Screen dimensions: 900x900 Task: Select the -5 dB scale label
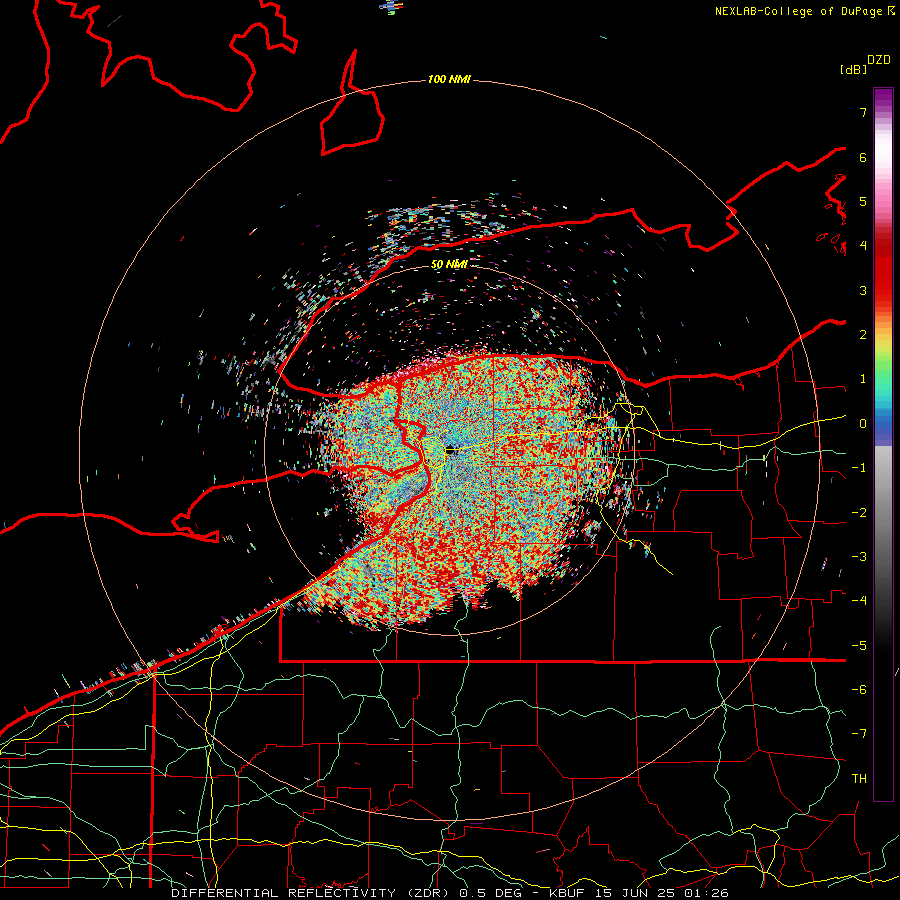859,646
